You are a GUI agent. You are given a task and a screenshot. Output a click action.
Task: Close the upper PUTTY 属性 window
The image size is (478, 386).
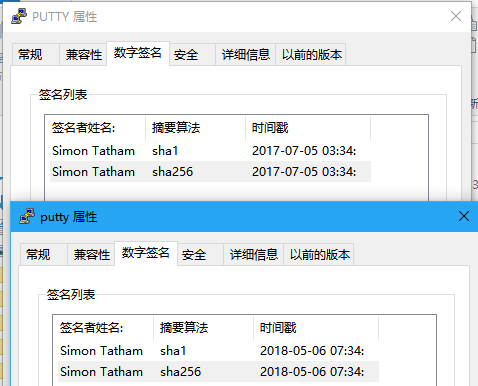click(456, 16)
